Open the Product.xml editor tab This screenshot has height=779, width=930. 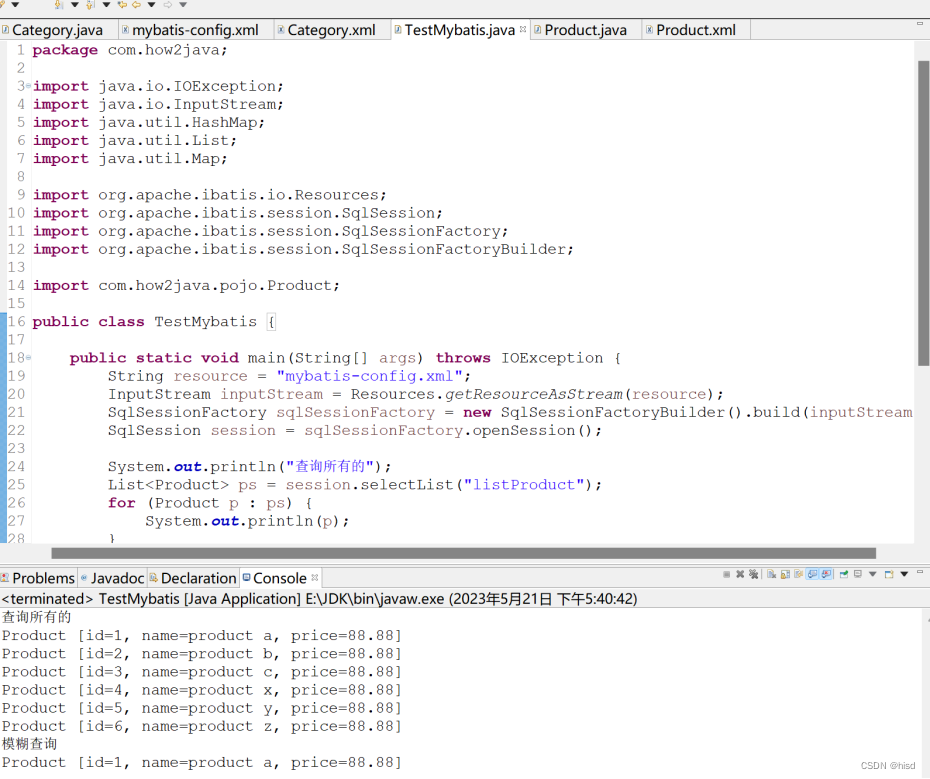[696, 30]
